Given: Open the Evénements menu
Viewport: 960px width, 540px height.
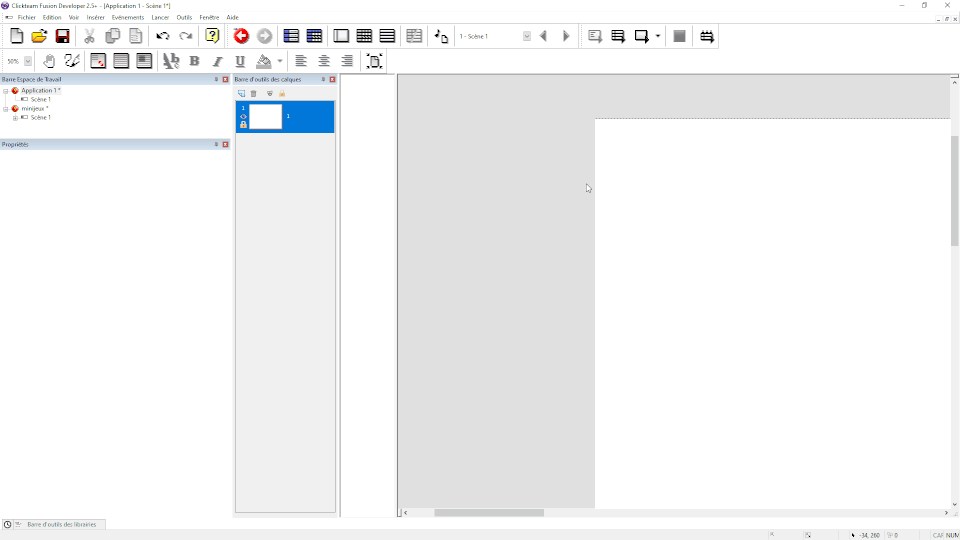Looking at the screenshot, I should pos(128,17).
